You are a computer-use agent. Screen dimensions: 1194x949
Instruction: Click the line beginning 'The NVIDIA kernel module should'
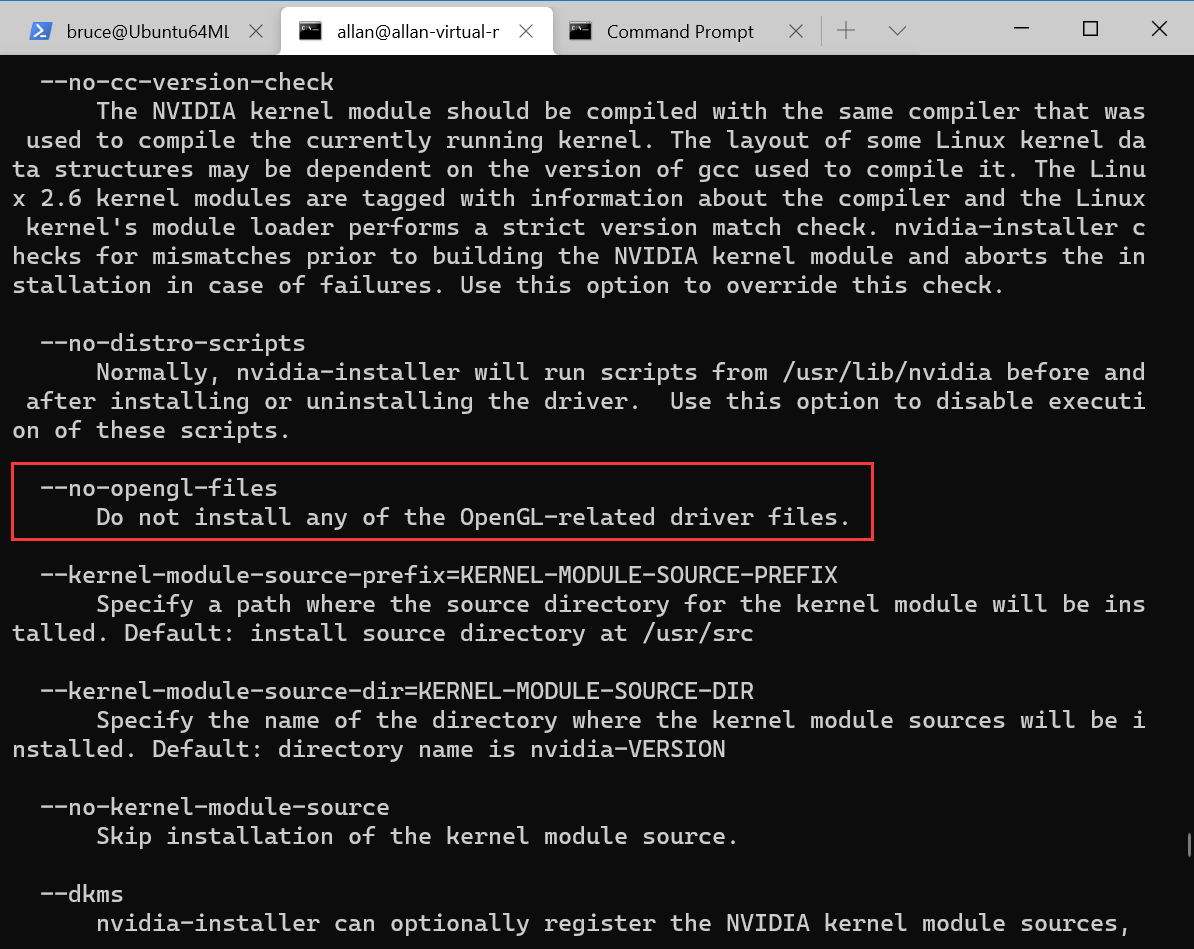(x=621, y=111)
